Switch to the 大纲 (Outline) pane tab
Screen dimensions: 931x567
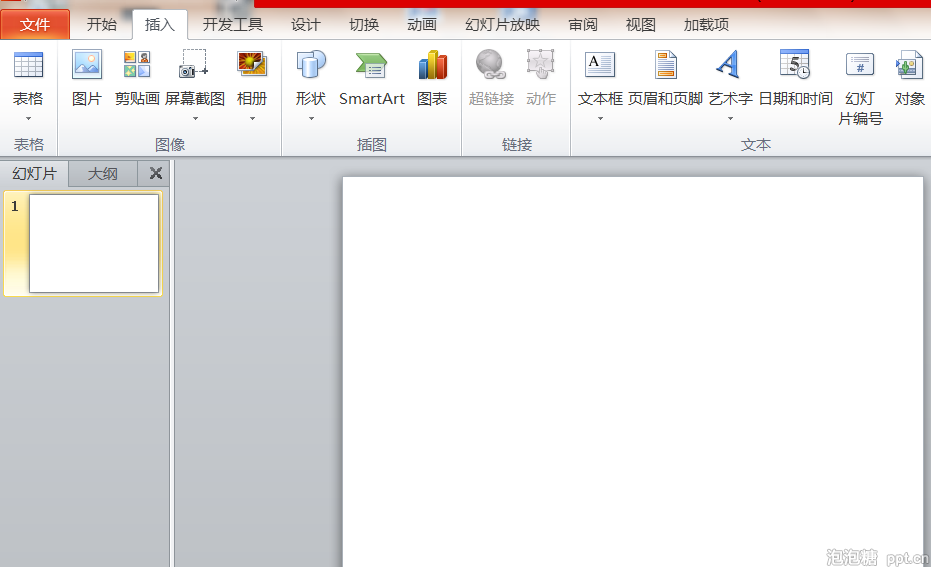click(103, 174)
